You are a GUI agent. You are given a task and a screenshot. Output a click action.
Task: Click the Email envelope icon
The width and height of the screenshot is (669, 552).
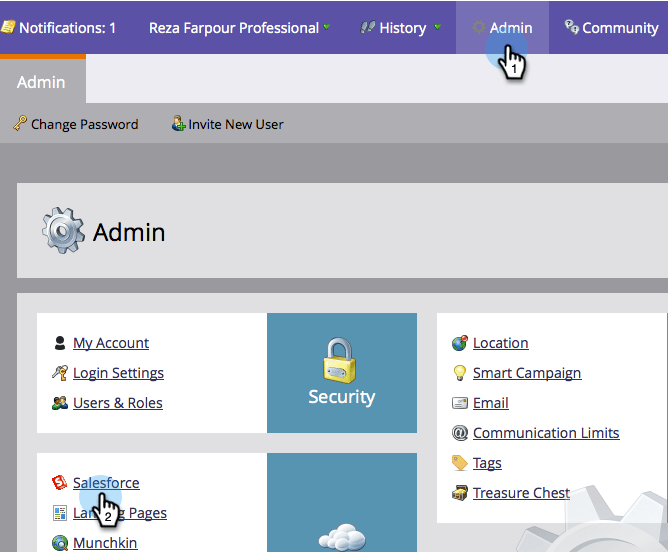click(x=460, y=403)
